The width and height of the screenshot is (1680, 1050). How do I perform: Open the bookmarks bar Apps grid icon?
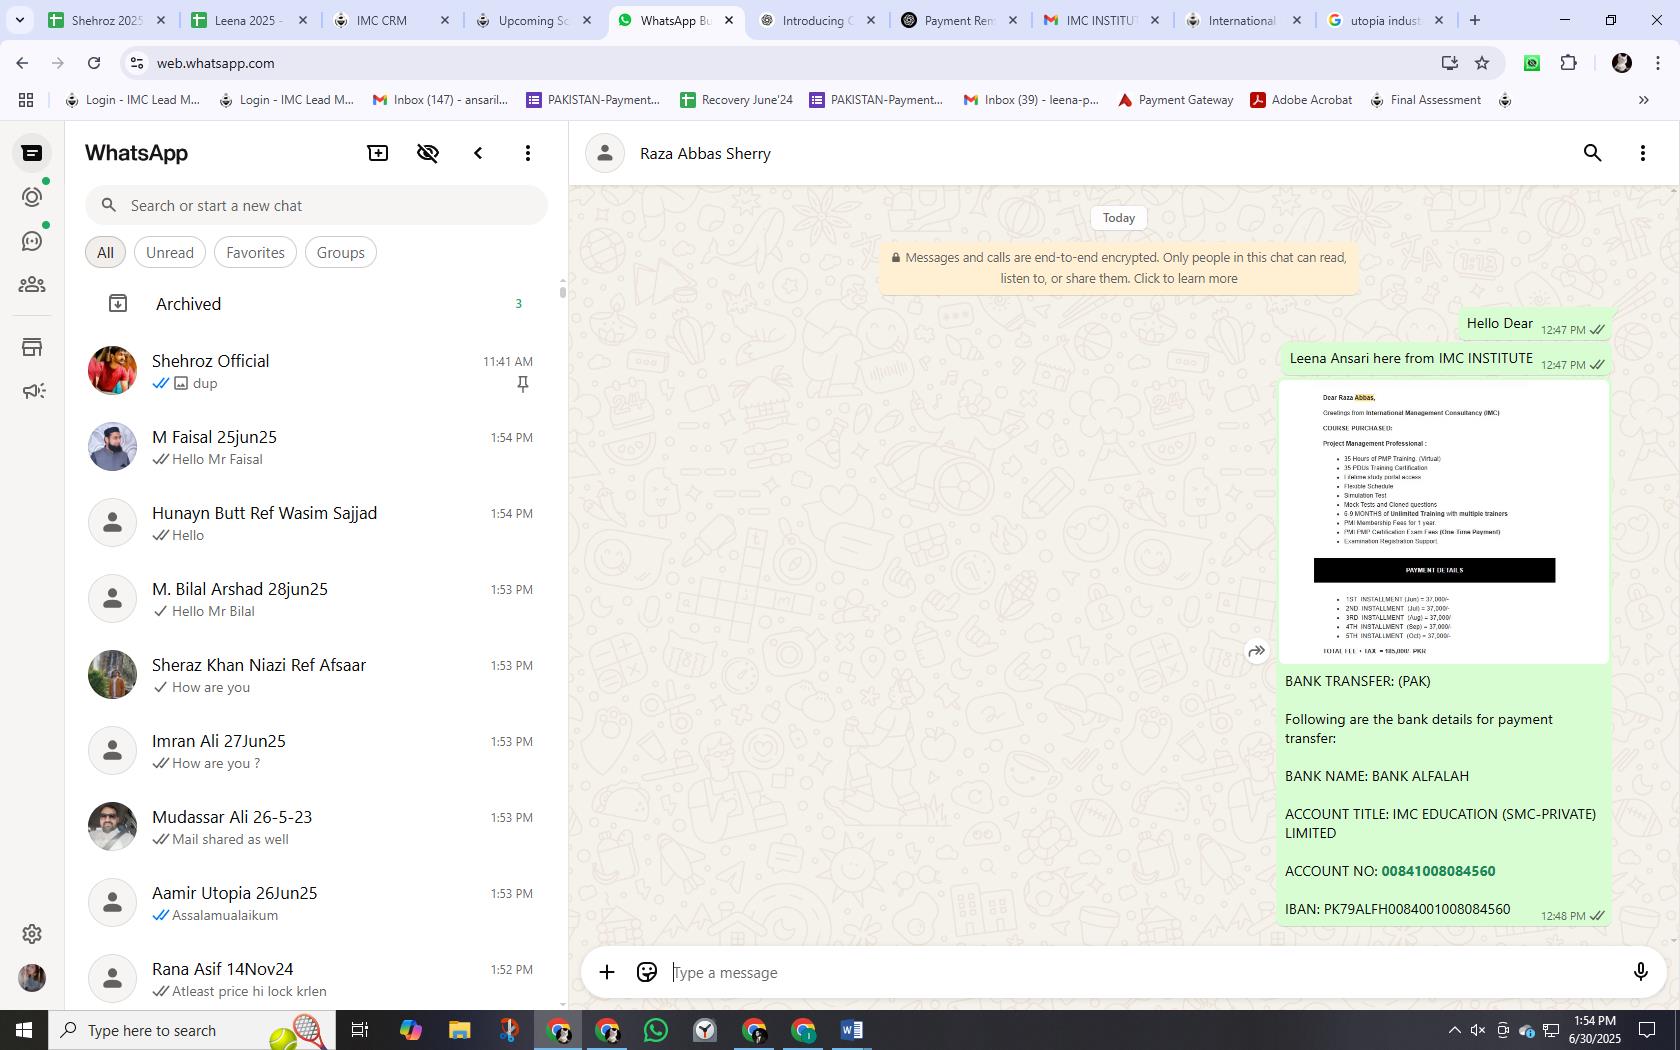click(x=26, y=100)
